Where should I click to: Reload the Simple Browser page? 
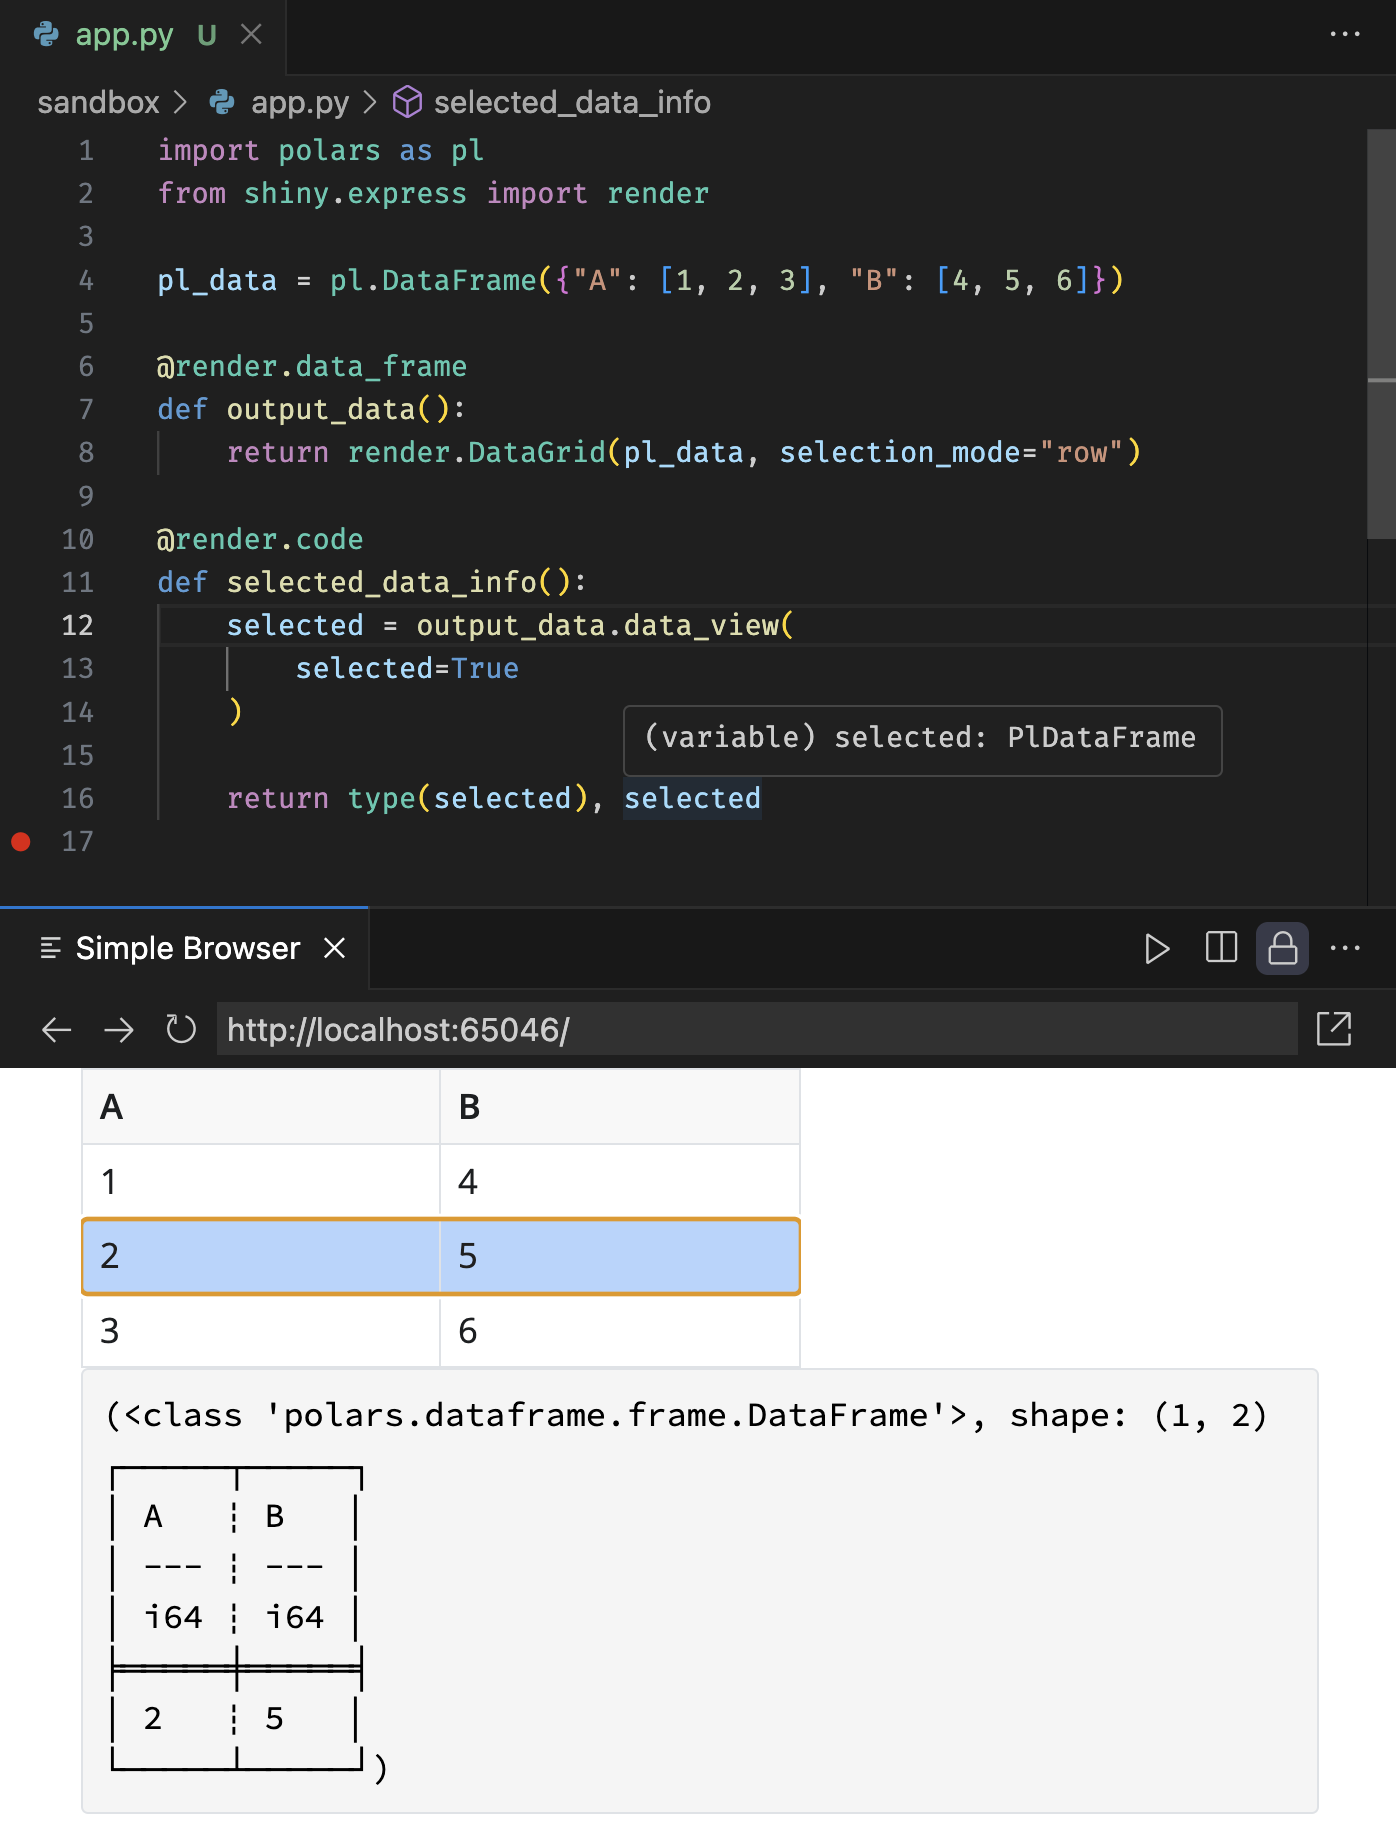pyautogui.click(x=181, y=1029)
